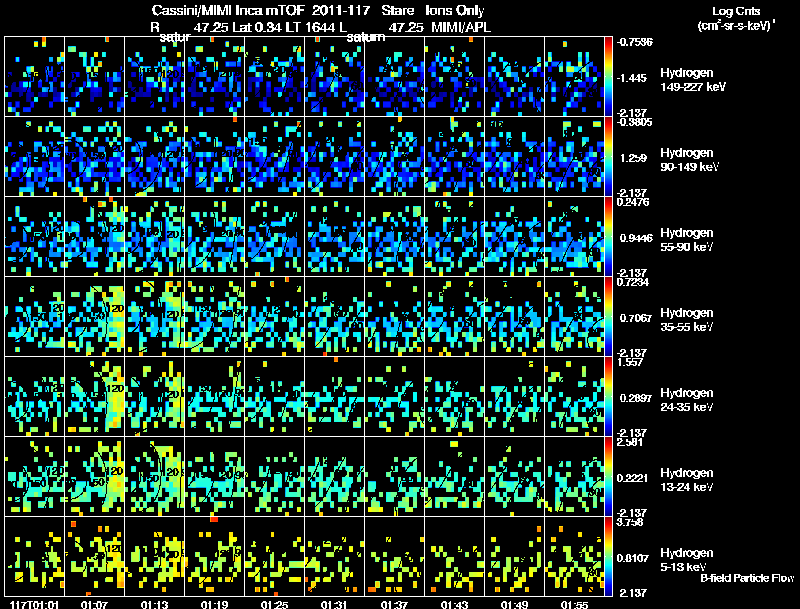Click the '0.2897' colorbar midpoint value
This screenshot has width=800, height=609.
(x=635, y=398)
